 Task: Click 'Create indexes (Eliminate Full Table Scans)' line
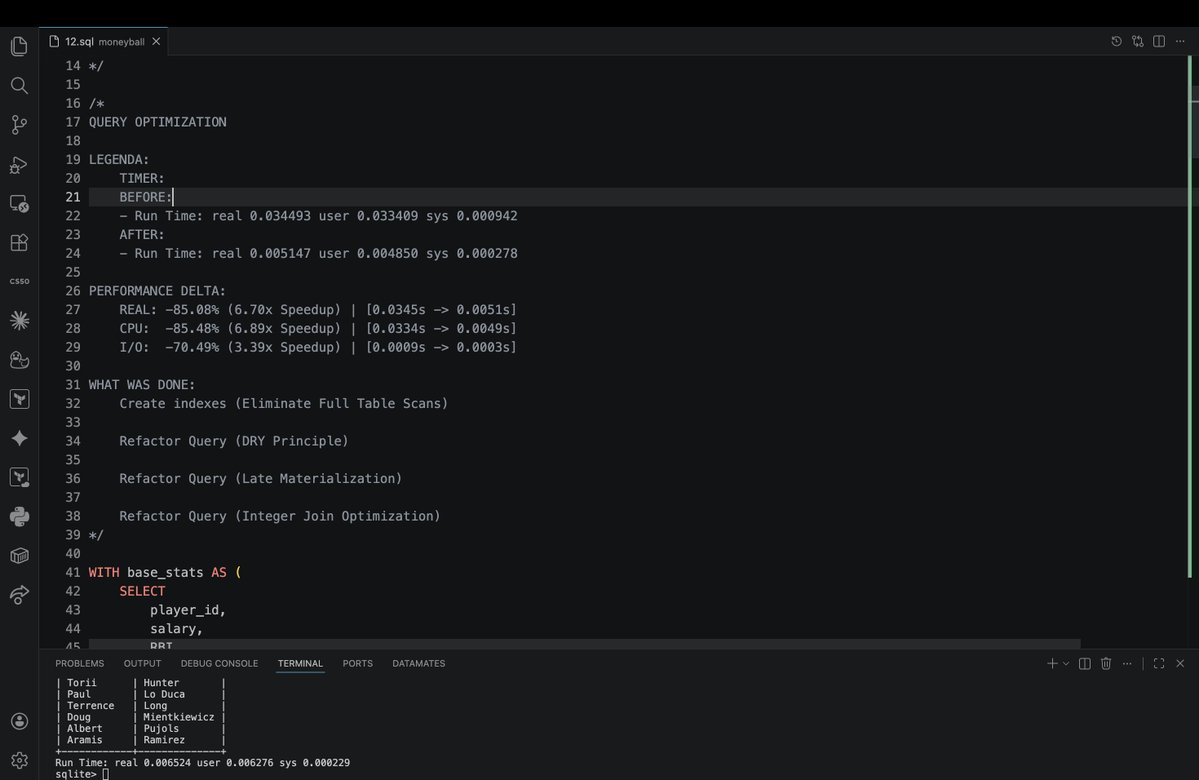(x=284, y=403)
